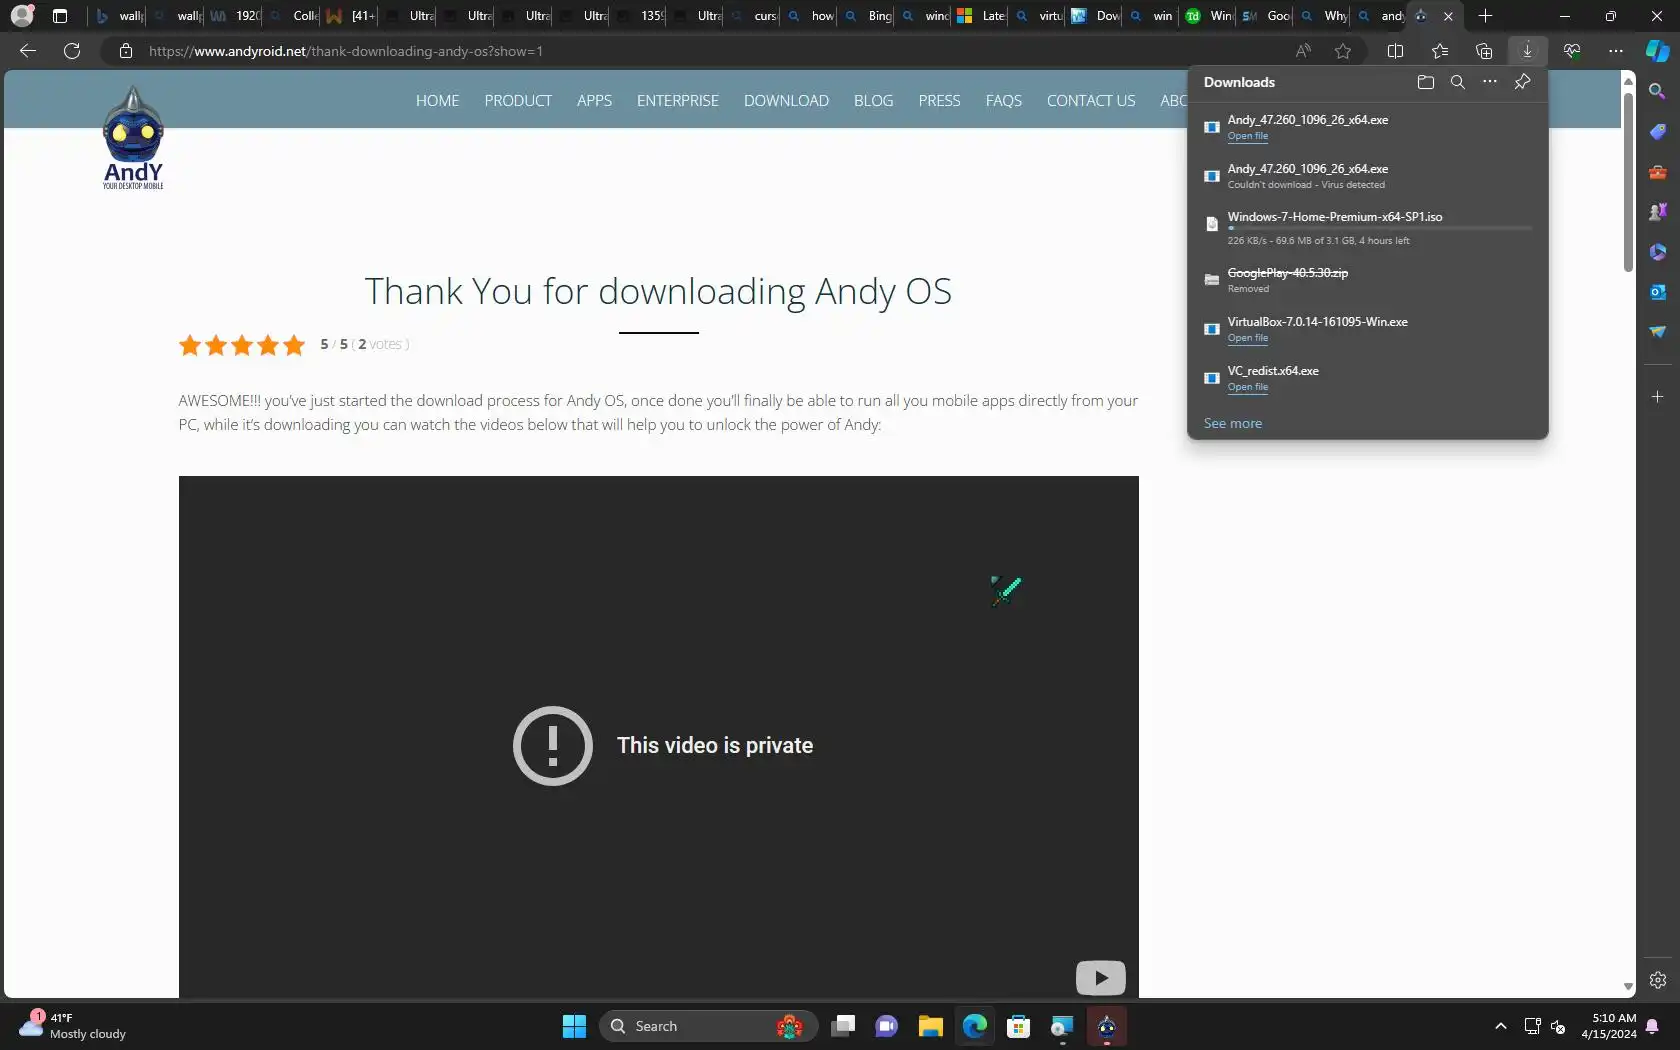The width and height of the screenshot is (1680, 1050).
Task: Open file for VC_redist.x64.exe
Action: (x=1247, y=387)
